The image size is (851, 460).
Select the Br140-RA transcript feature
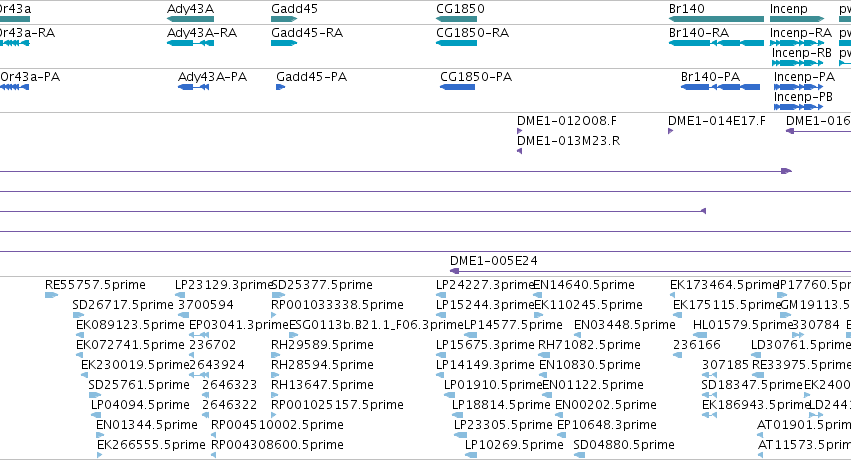pos(716,43)
